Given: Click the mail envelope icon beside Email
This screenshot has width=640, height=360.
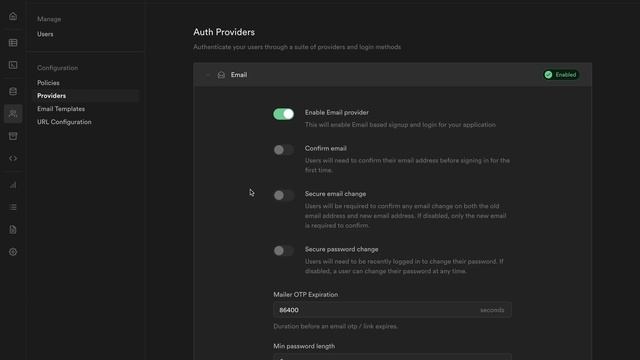Looking at the screenshot, I should pos(221,75).
